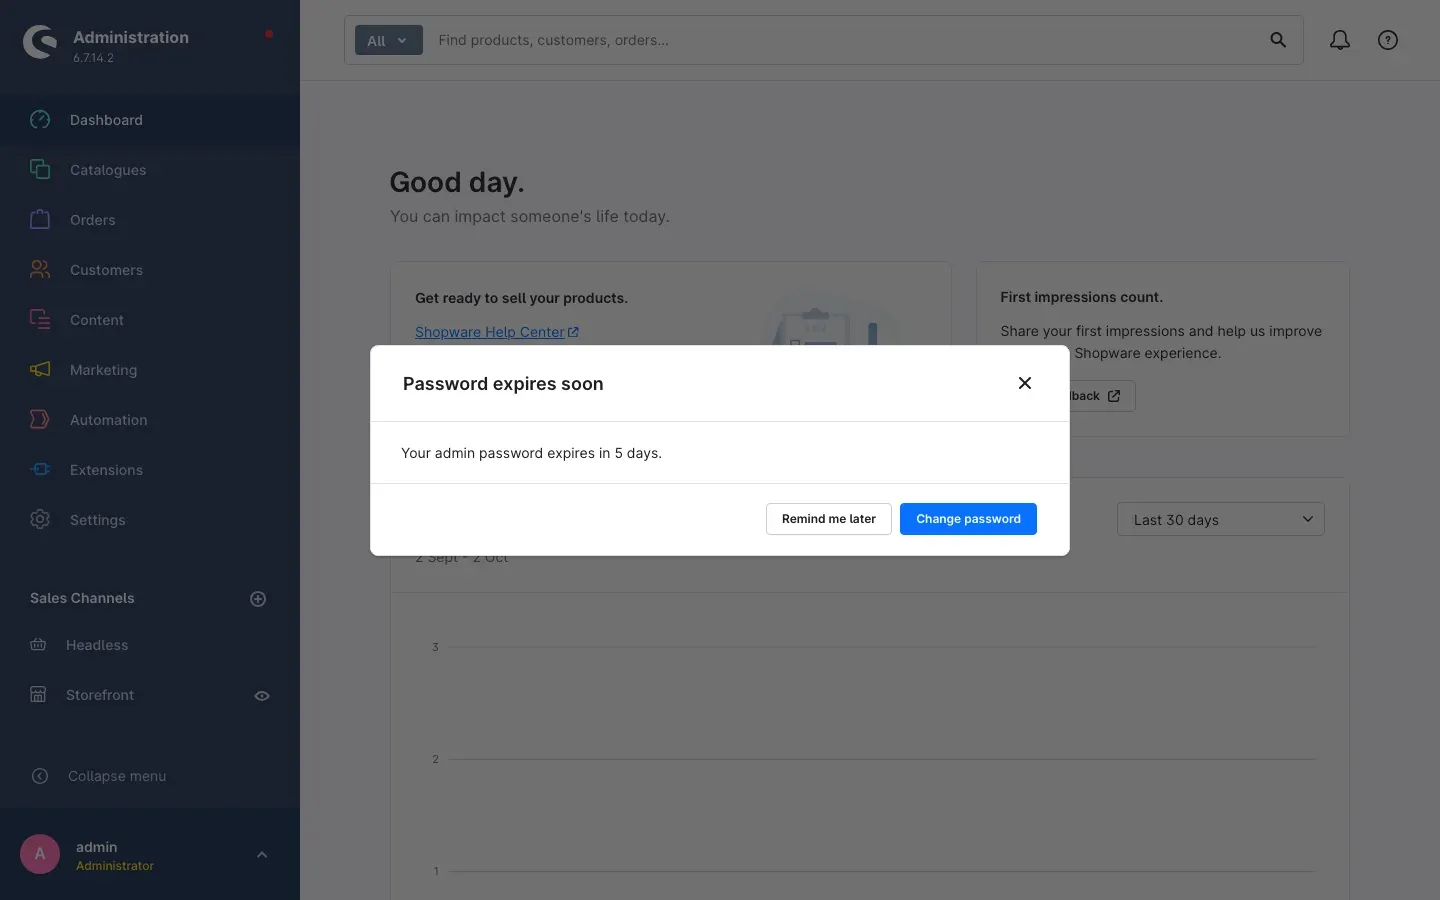Click the Customers people icon
The image size is (1440, 900).
pyautogui.click(x=40, y=270)
